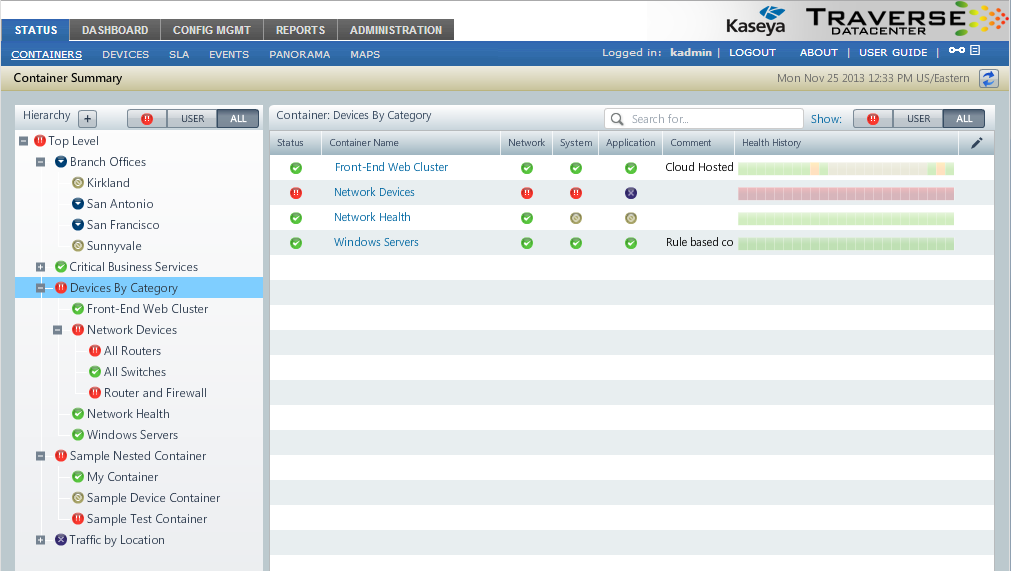Image resolution: width=1011 pixels, height=571 pixels.
Task: Open the Front-End Web Cluster container link
Action: click(391, 167)
